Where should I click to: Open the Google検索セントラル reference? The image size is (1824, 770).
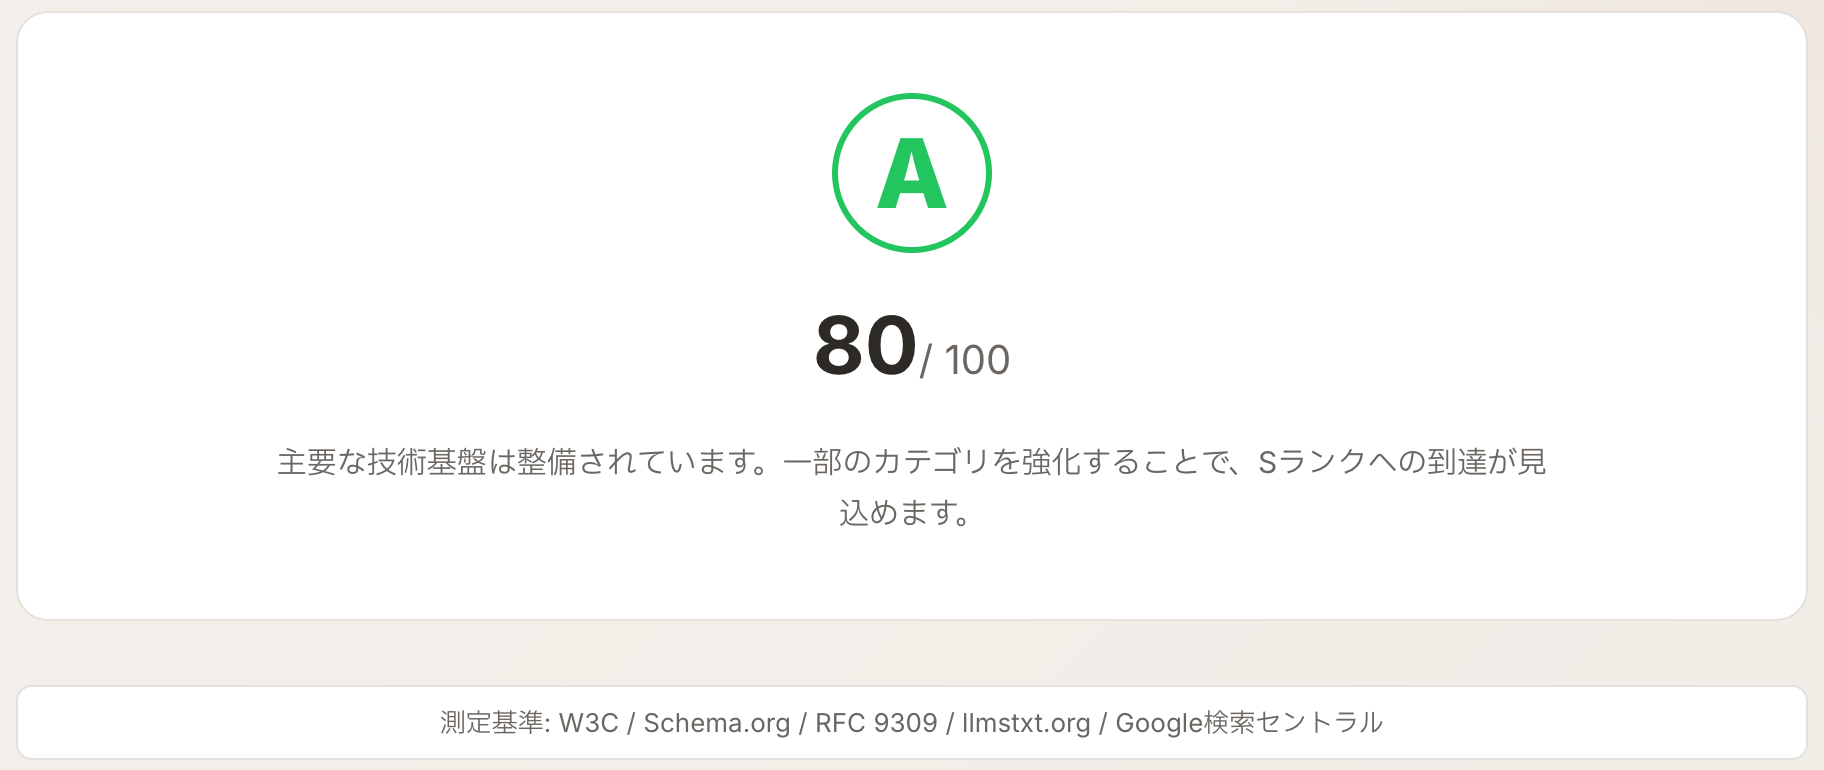click(x=1249, y=723)
